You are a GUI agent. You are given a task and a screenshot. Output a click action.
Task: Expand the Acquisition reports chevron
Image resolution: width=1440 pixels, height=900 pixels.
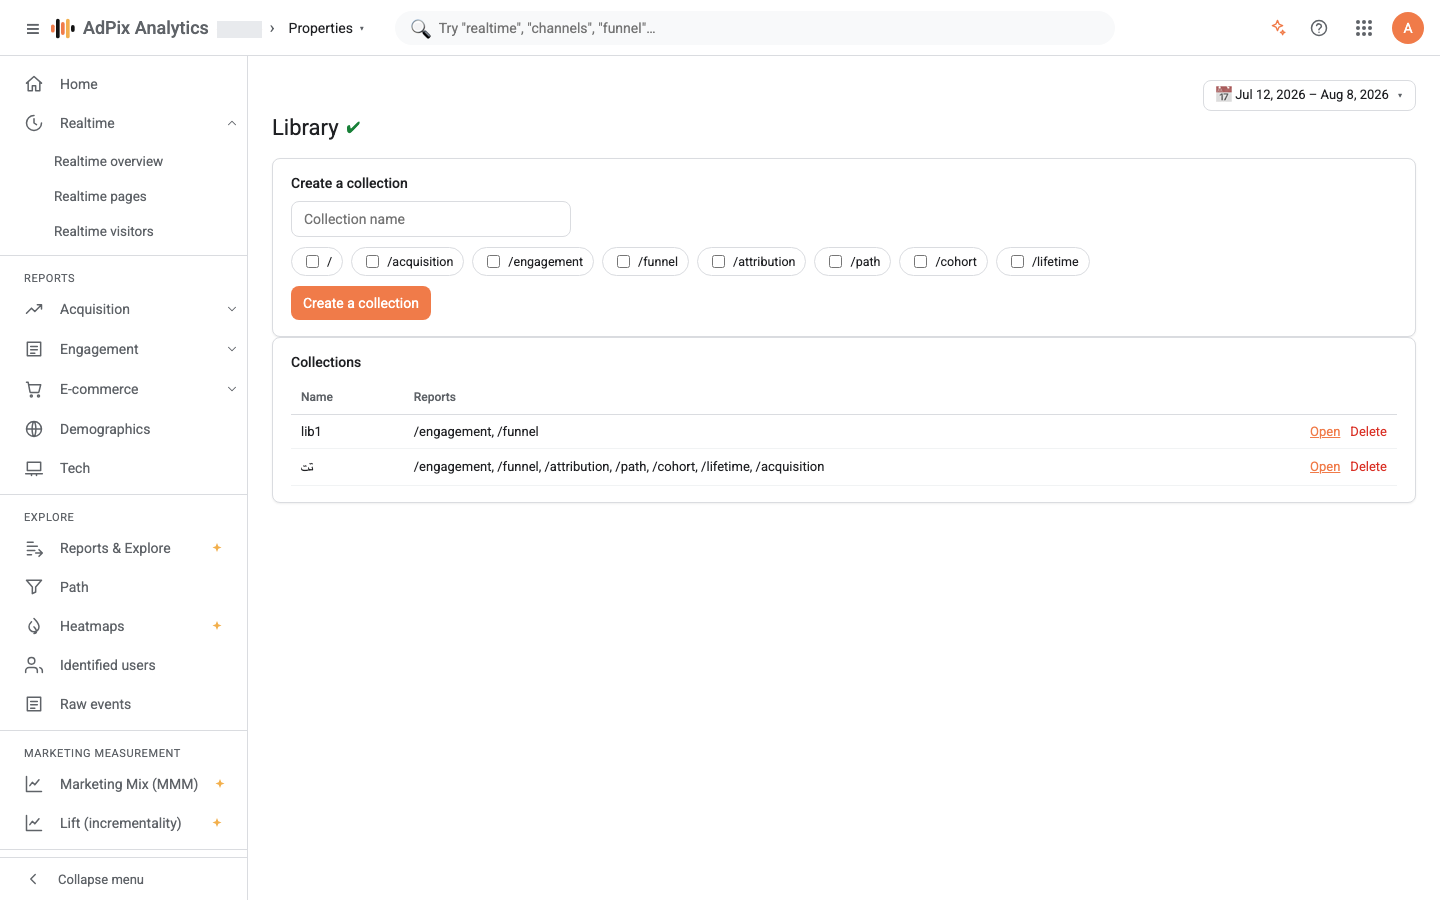pyautogui.click(x=232, y=309)
